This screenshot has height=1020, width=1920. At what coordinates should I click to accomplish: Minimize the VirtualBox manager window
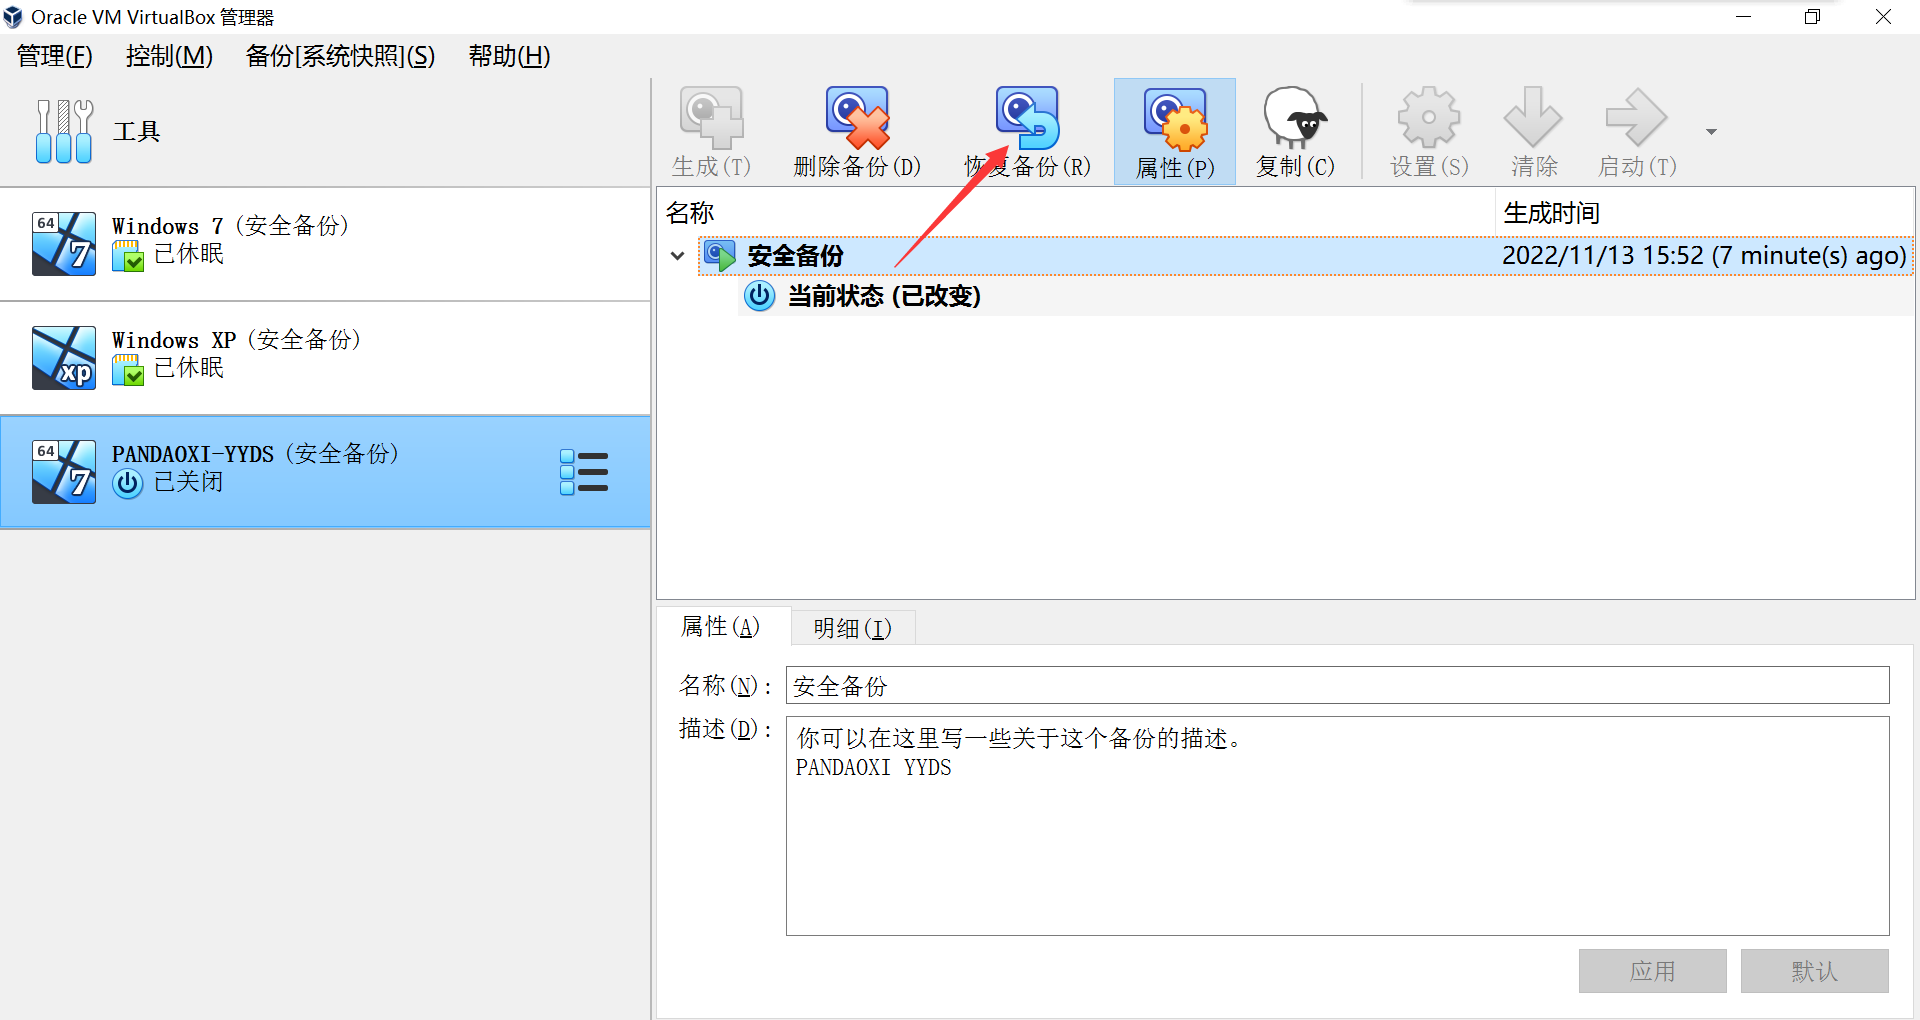coord(1743,17)
